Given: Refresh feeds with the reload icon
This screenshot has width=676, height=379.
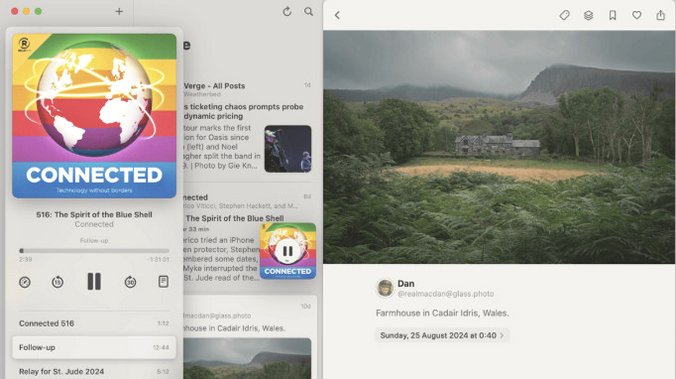Looking at the screenshot, I should pyautogui.click(x=287, y=12).
